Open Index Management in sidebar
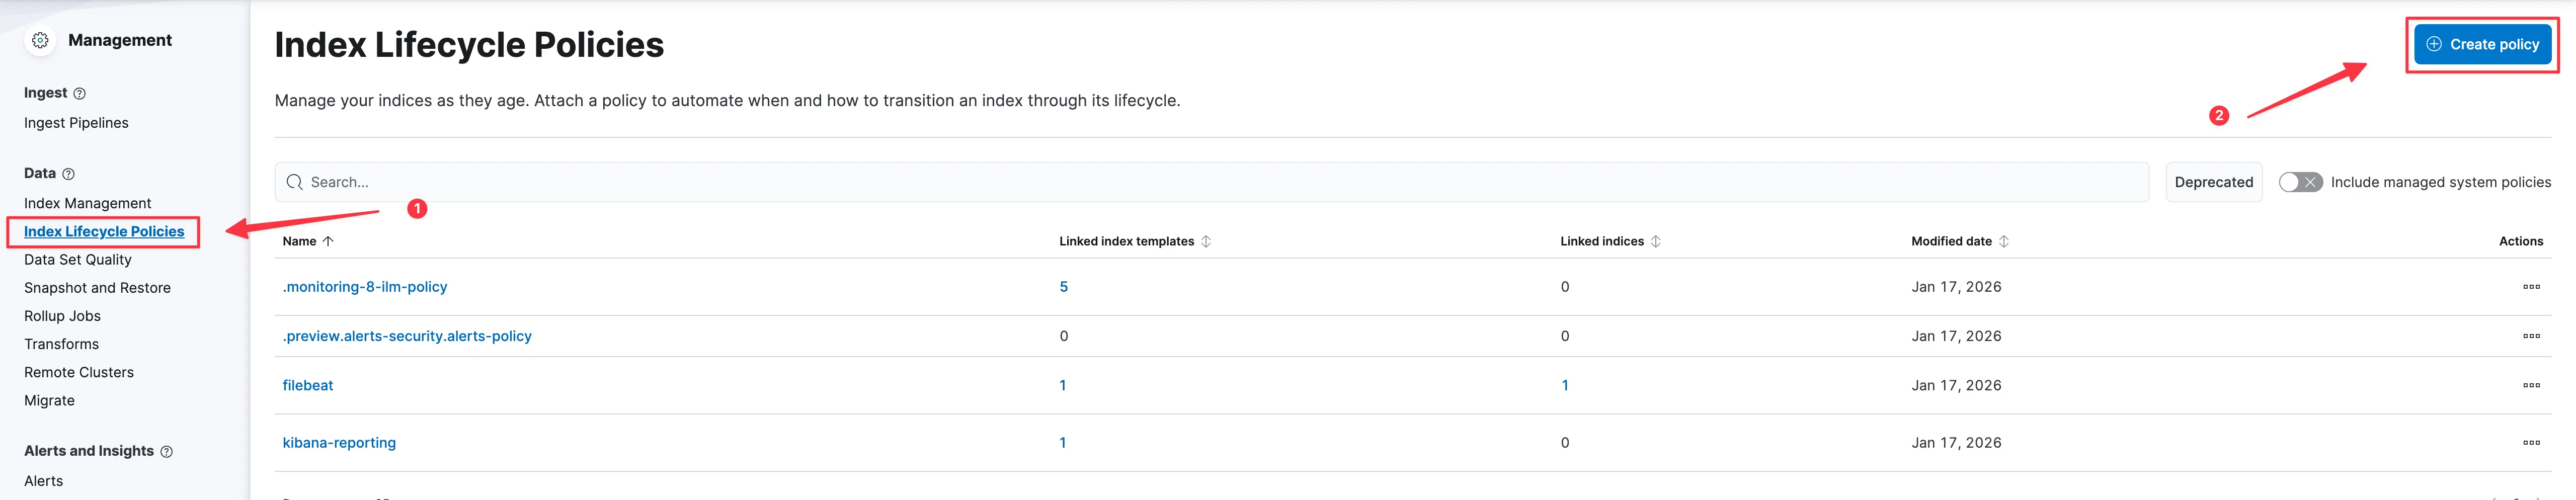 tap(88, 203)
